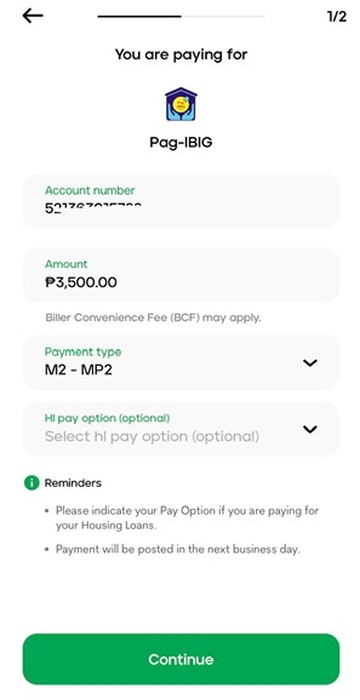Tap the Pag-IBIG biller name text

coord(181,142)
